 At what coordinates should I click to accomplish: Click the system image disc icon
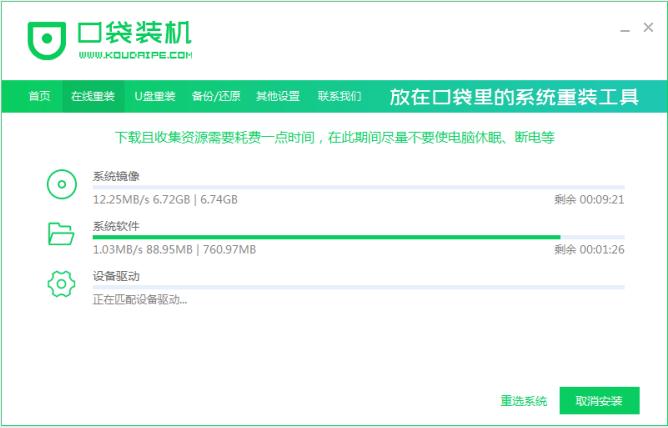[x=62, y=184]
